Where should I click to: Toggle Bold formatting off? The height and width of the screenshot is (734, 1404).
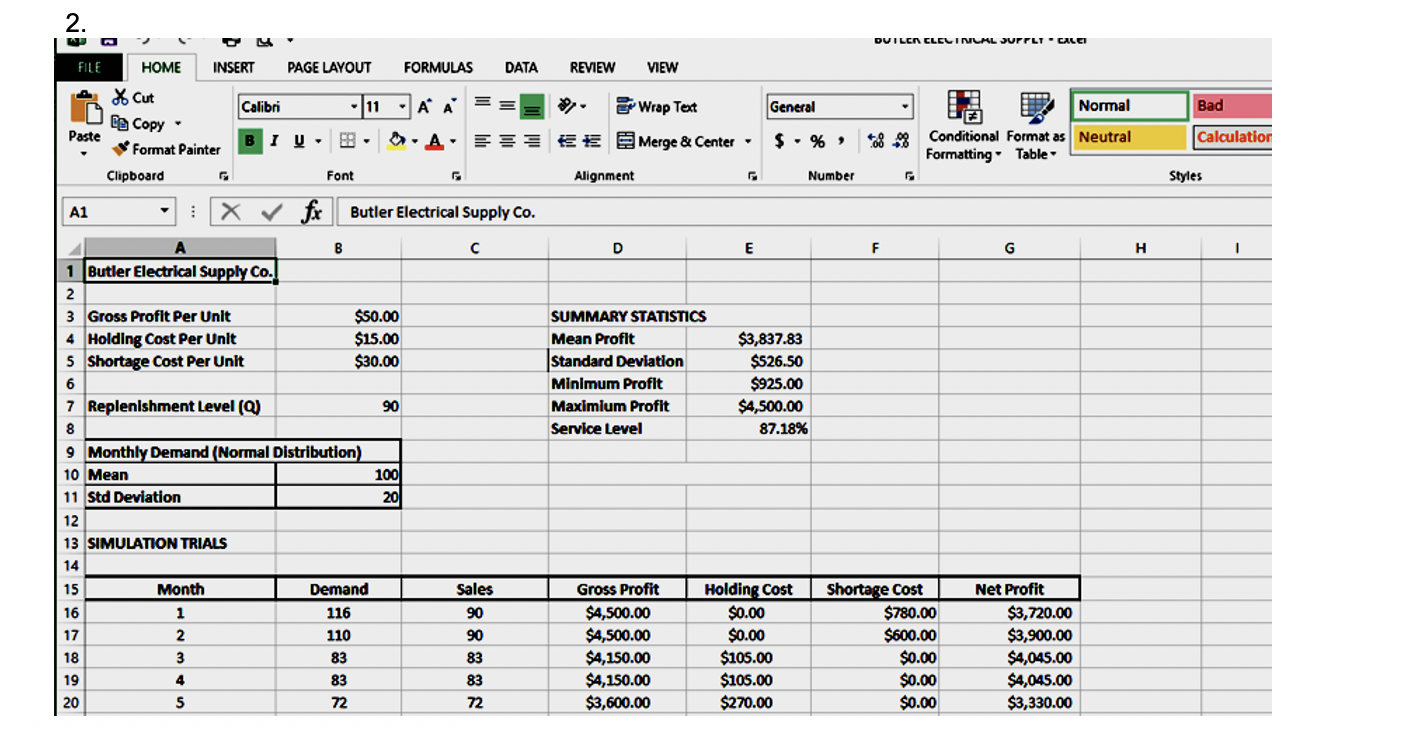[x=250, y=141]
